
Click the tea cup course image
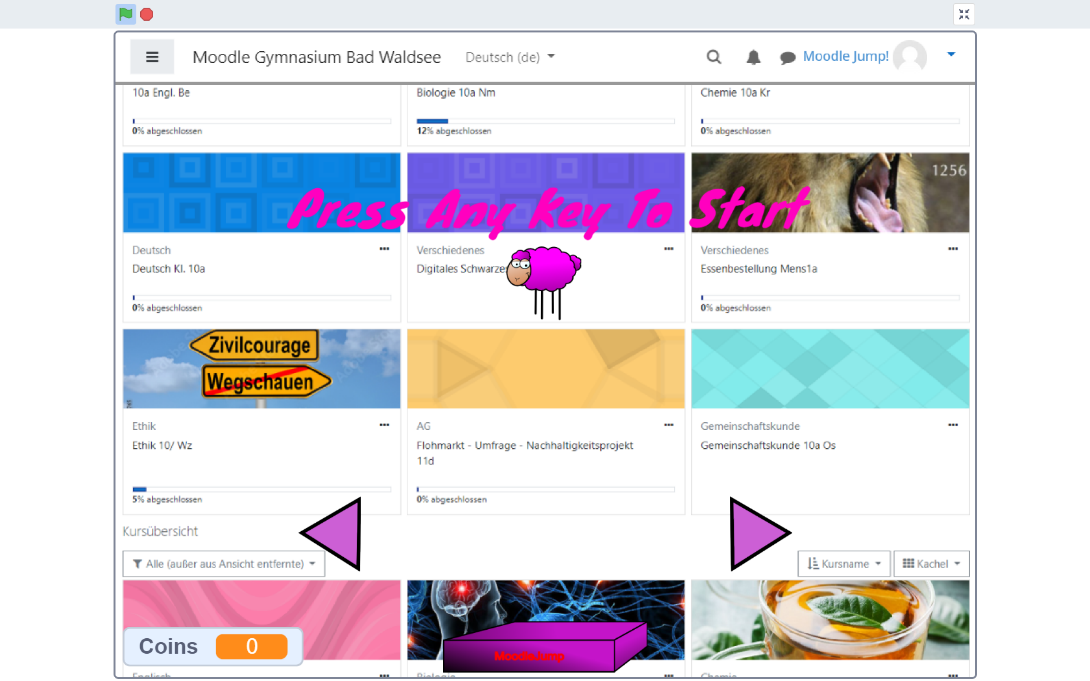pos(830,620)
